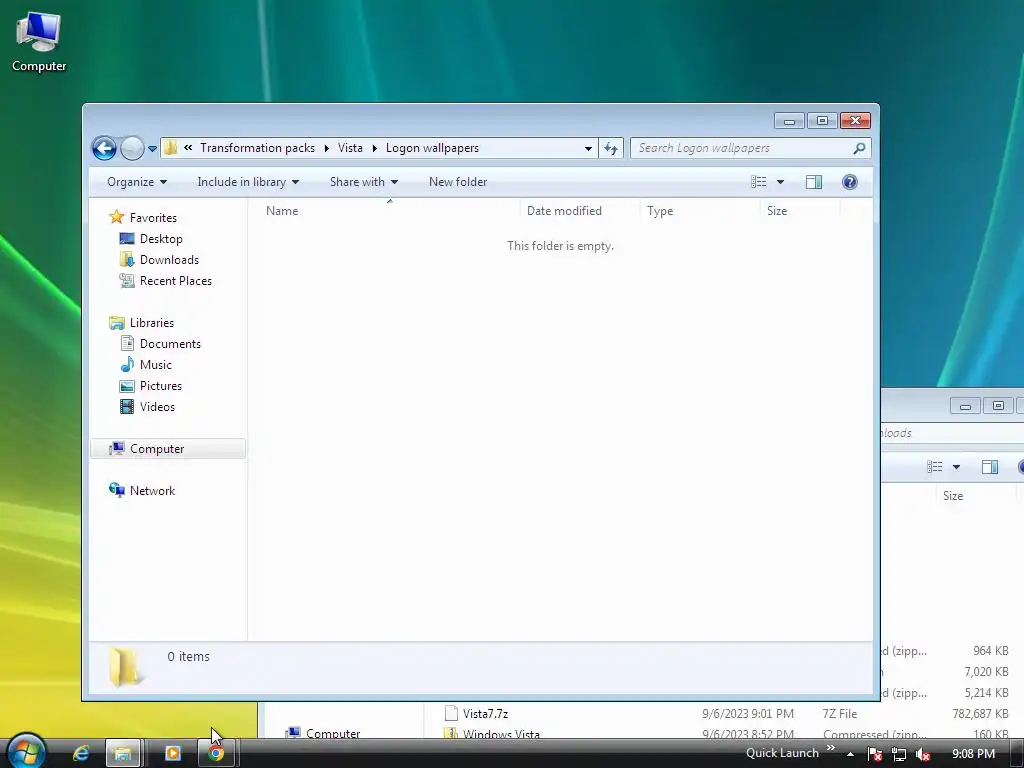Select the Computer desktop icon

pos(39,41)
